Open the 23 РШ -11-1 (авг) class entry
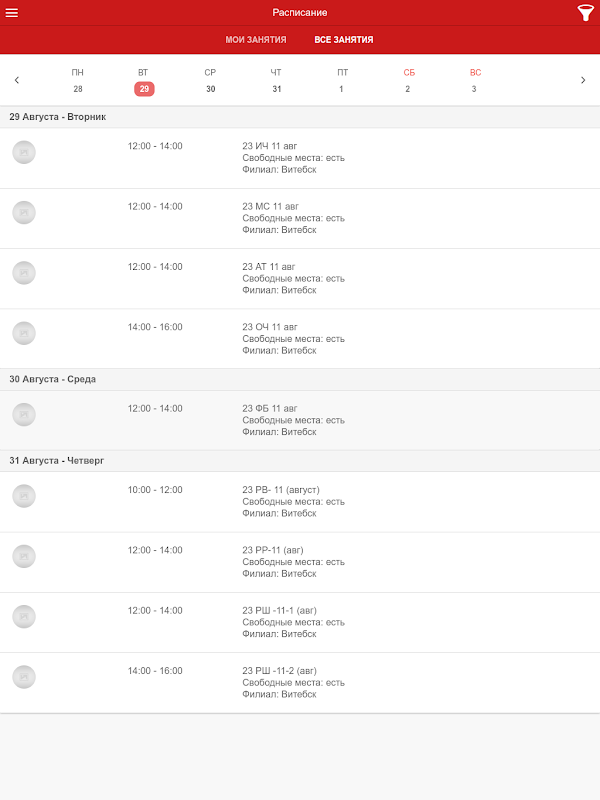 pos(300,622)
